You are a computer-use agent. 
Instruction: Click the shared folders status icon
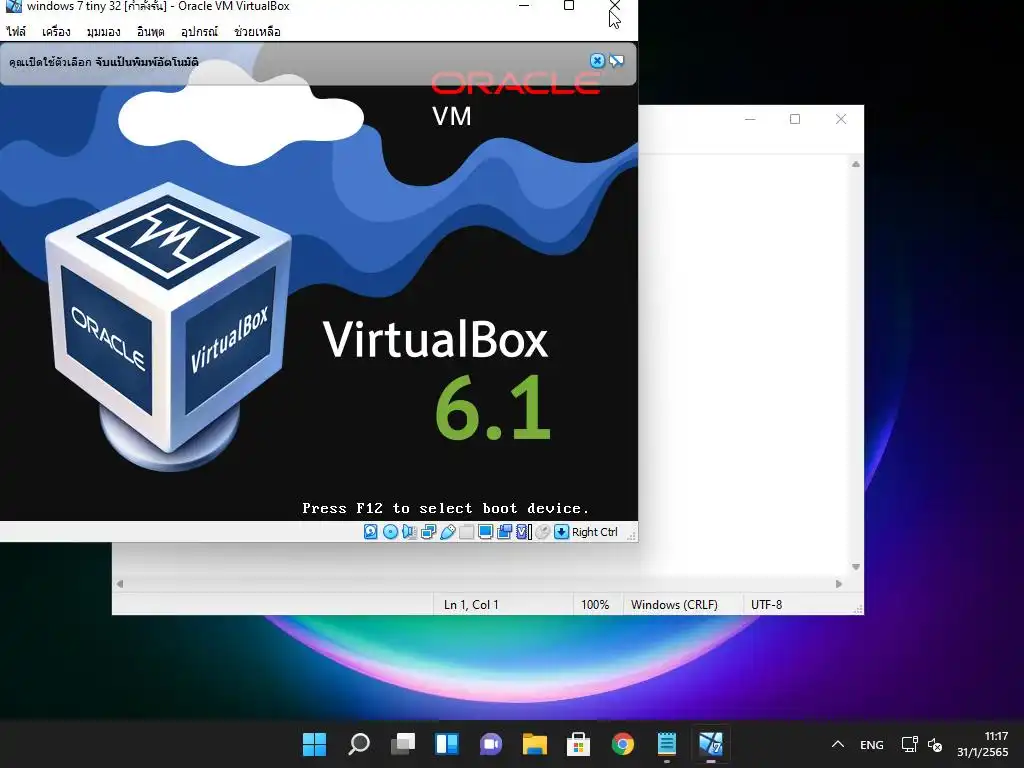click(466, 532)
